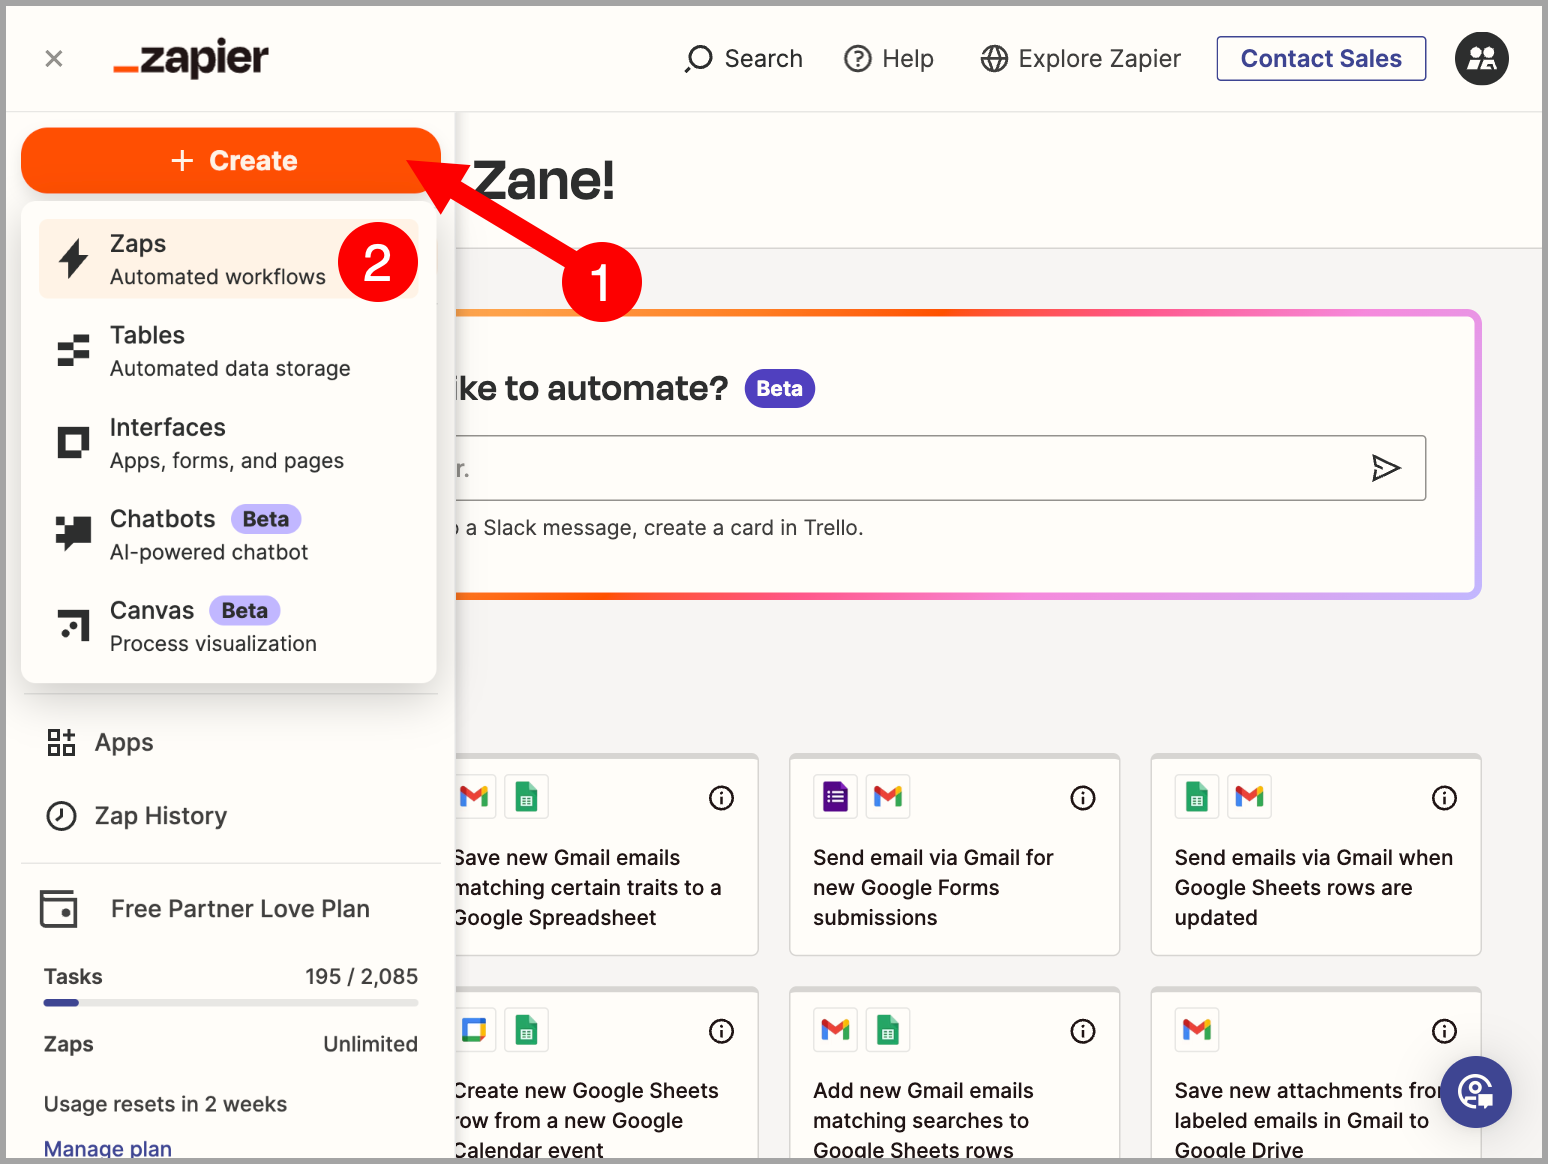Open Save new Gmail emails template card

click(x=606, y=855)
